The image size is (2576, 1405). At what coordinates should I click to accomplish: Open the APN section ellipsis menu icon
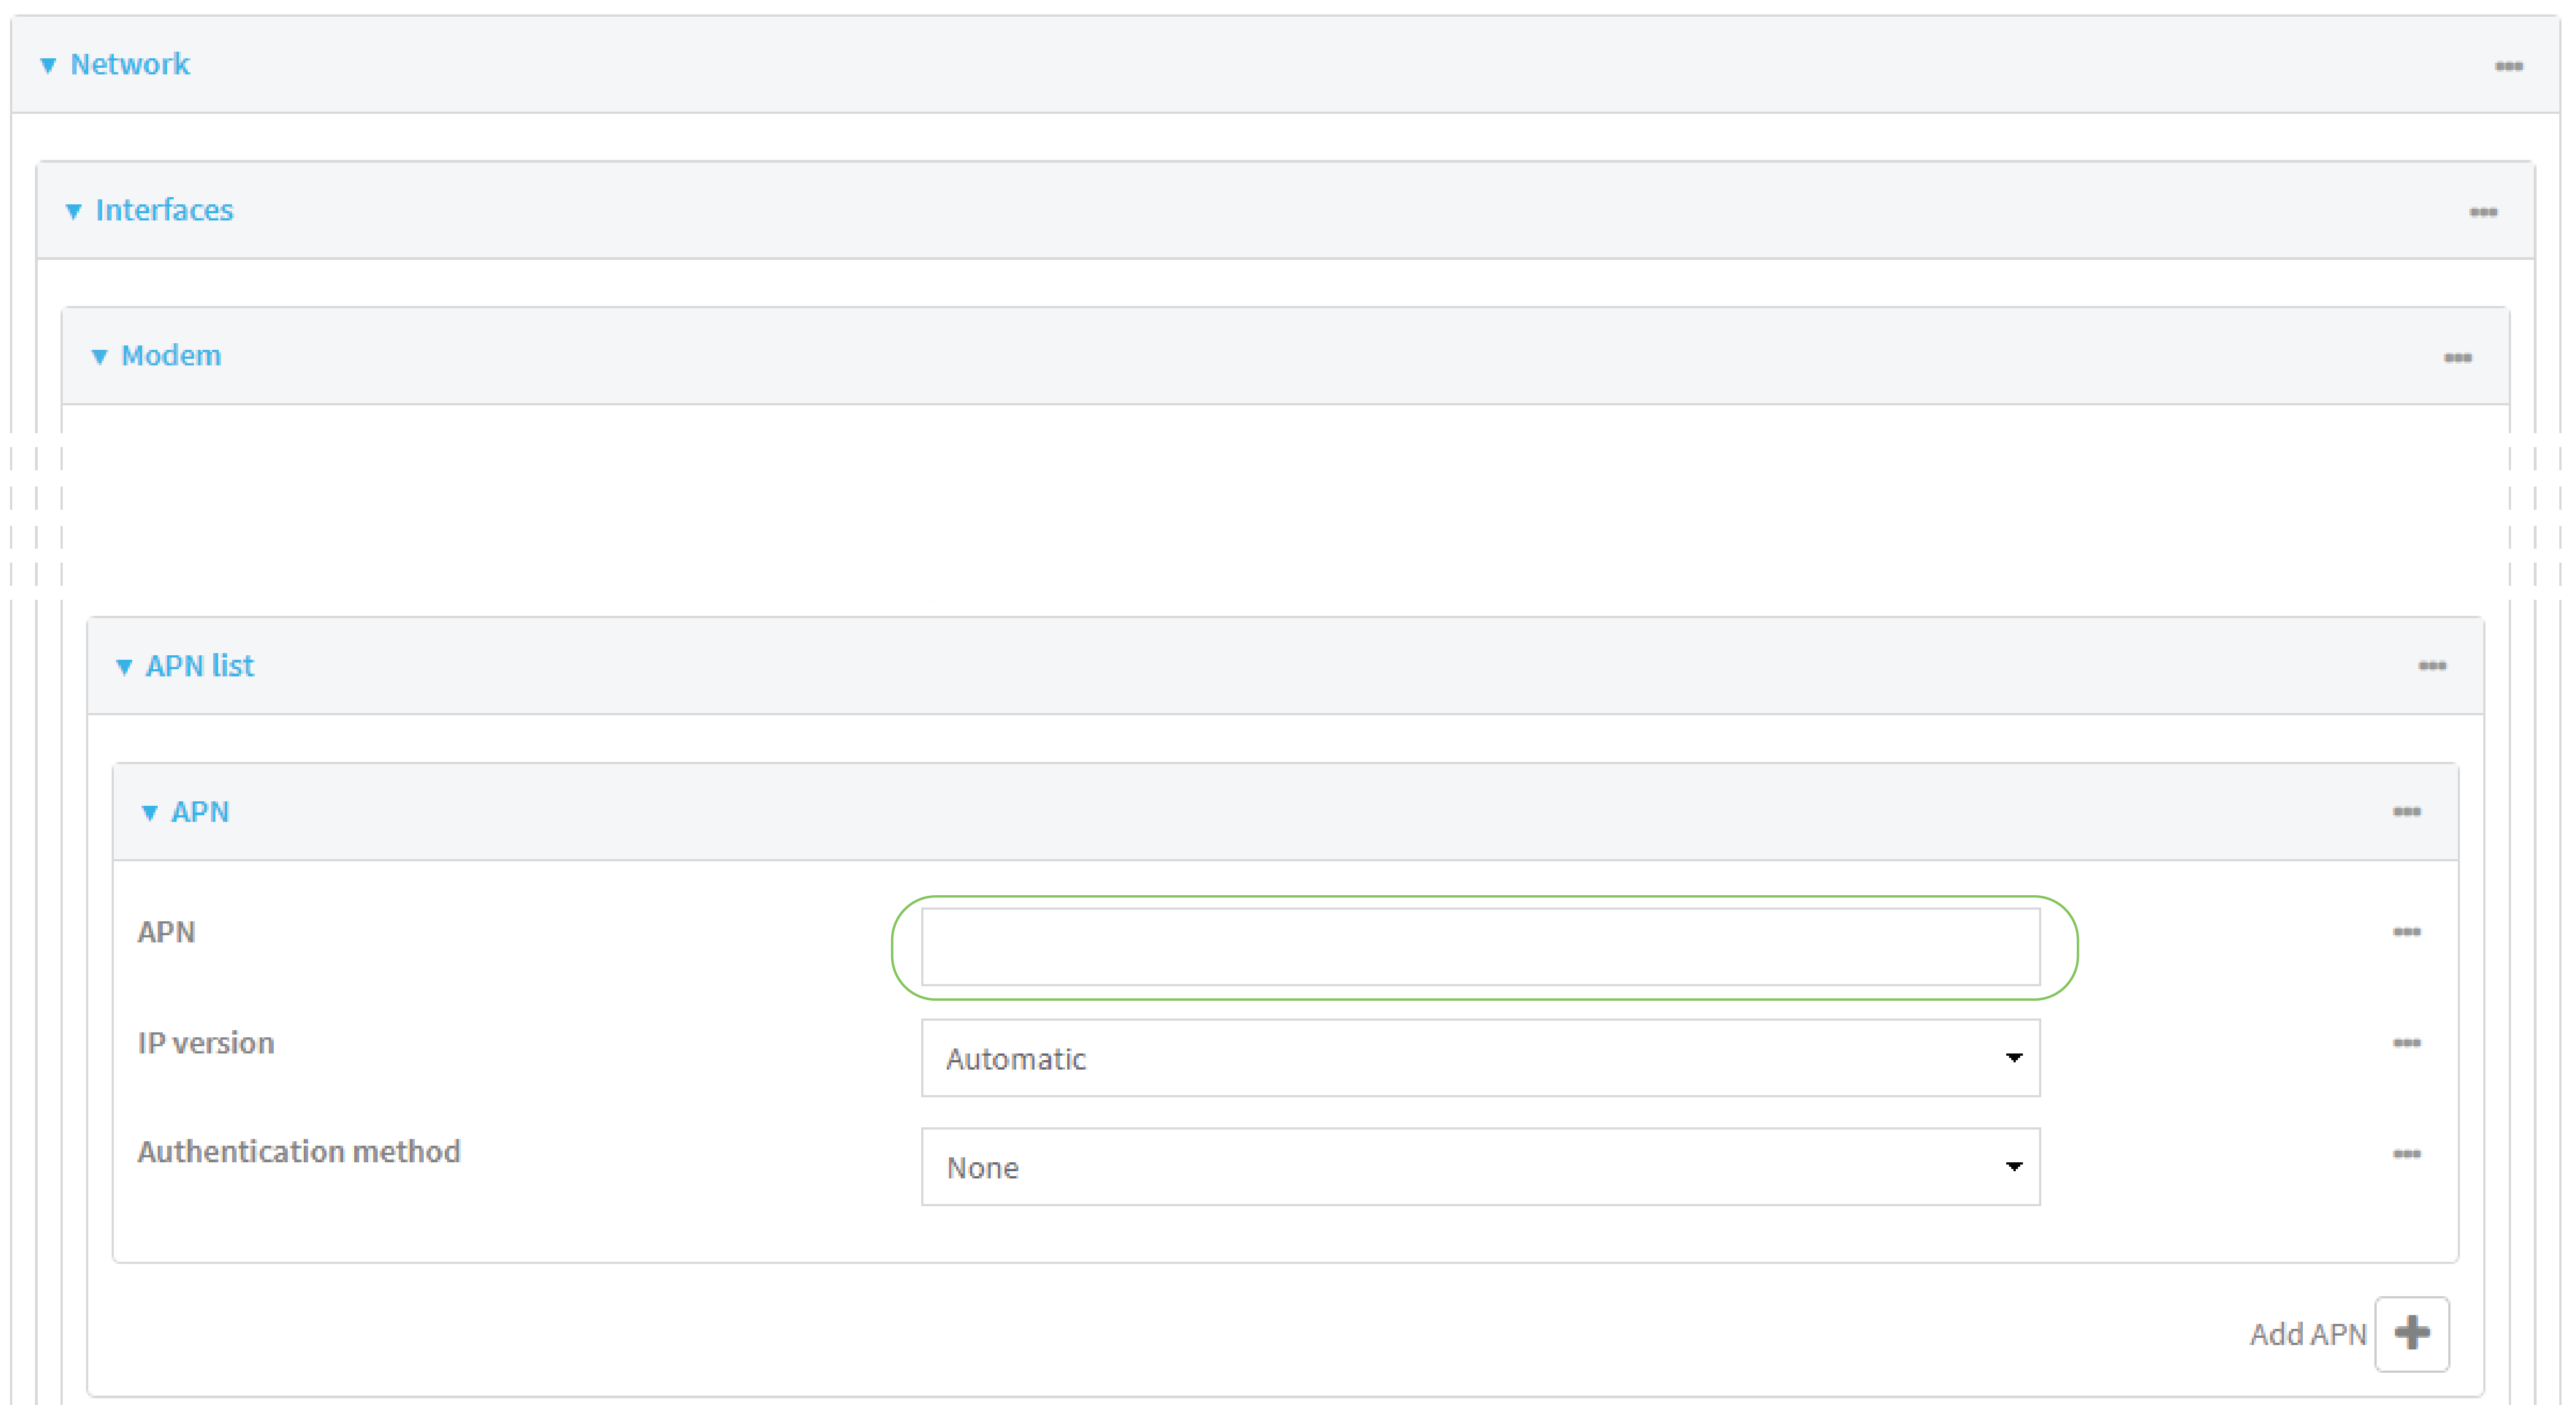pos(2407,812)
